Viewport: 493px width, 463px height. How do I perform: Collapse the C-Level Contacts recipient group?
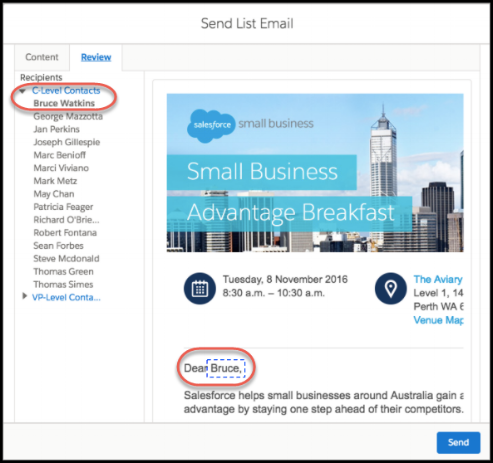coord(23,91)
